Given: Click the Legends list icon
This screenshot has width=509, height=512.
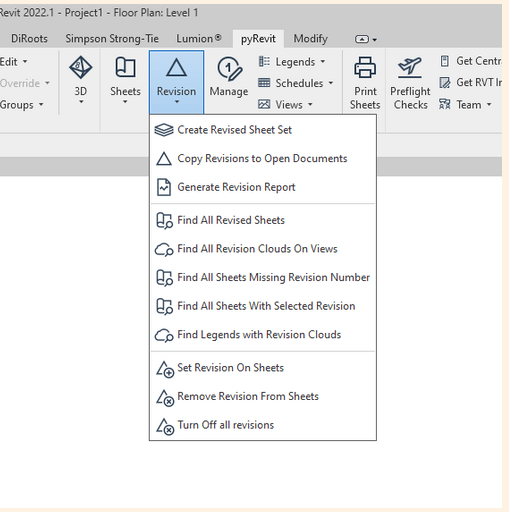Looking at the screenshot, I should click(x=264, y=61).
